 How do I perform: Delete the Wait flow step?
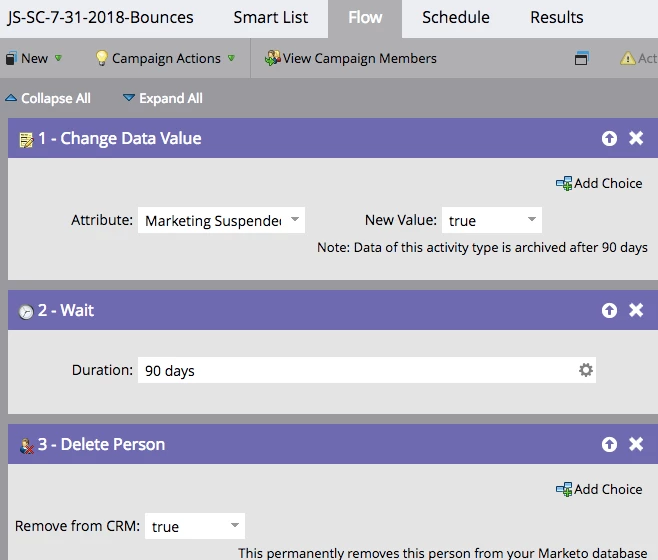pyautogui.click(x=636, y=311)
